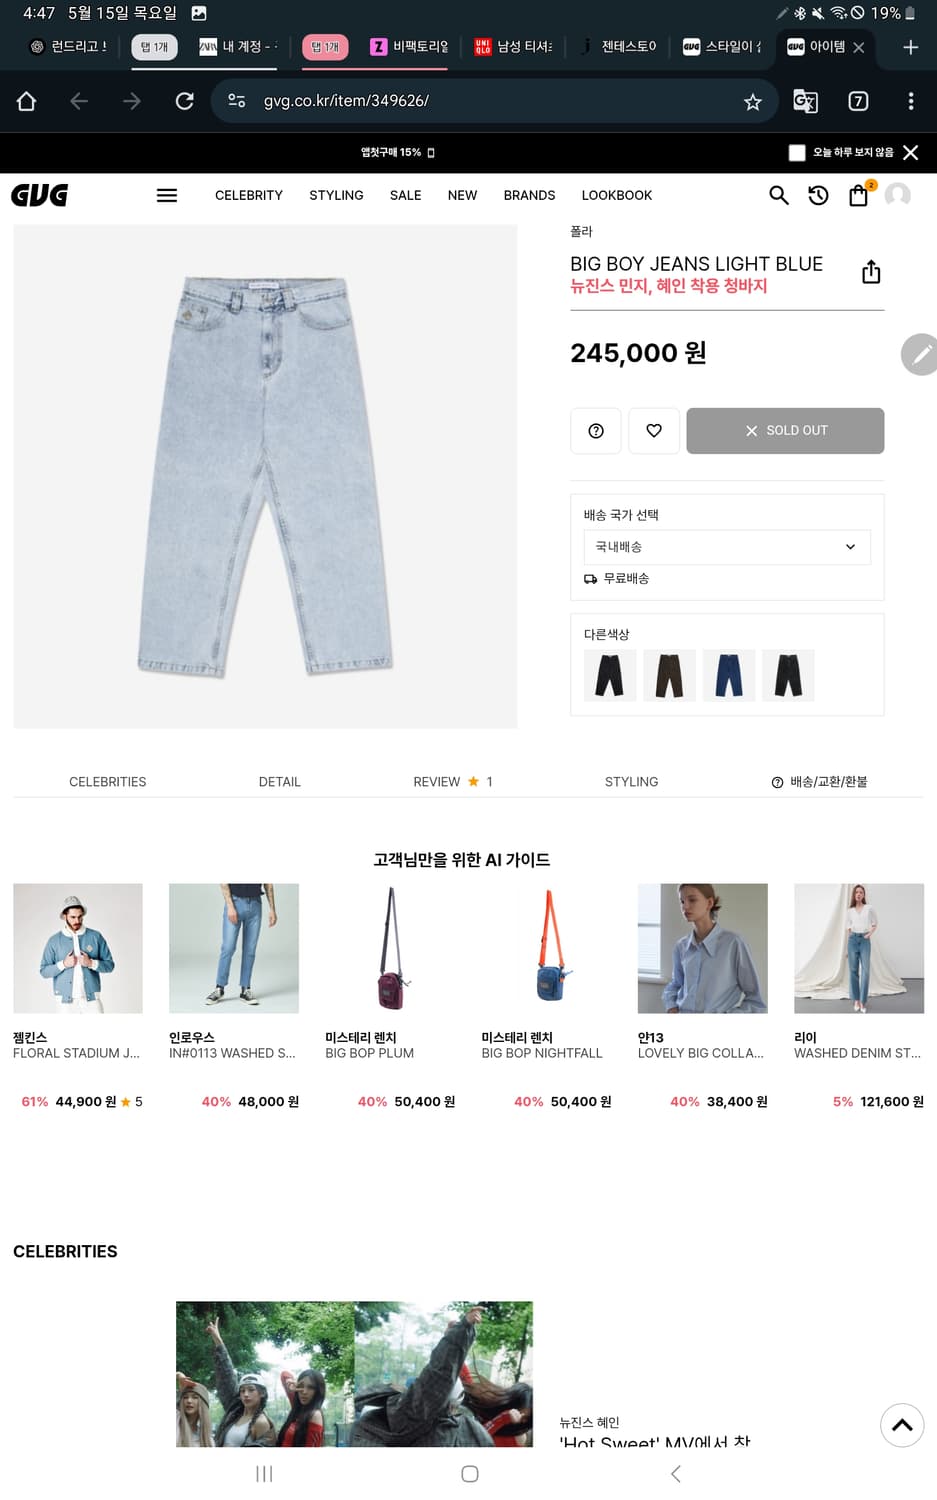Open the search magnifier icon

click(x=778, y=195)
